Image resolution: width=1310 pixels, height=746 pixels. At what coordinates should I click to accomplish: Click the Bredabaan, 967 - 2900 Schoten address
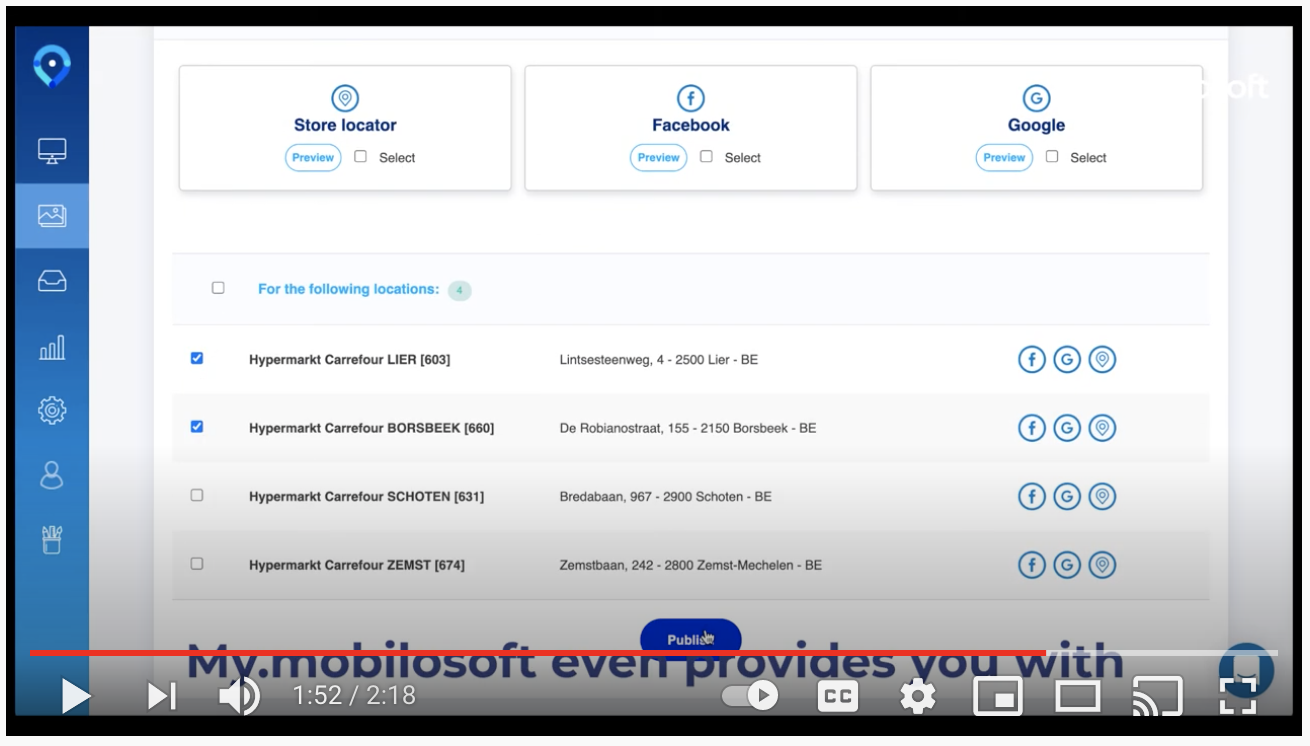pos(666,496)
